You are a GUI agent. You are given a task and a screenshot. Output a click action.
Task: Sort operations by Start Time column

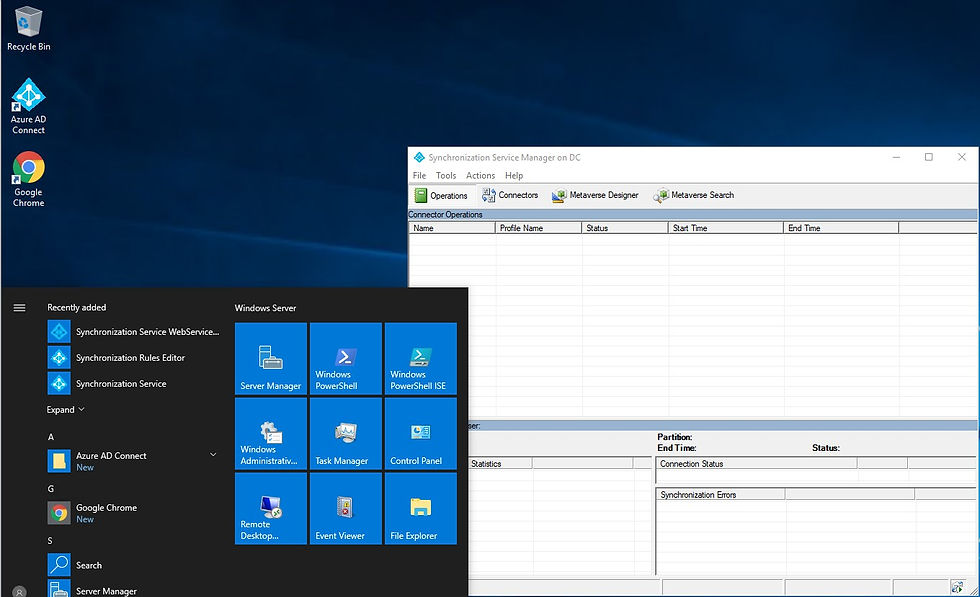click(x=726, y=228)
